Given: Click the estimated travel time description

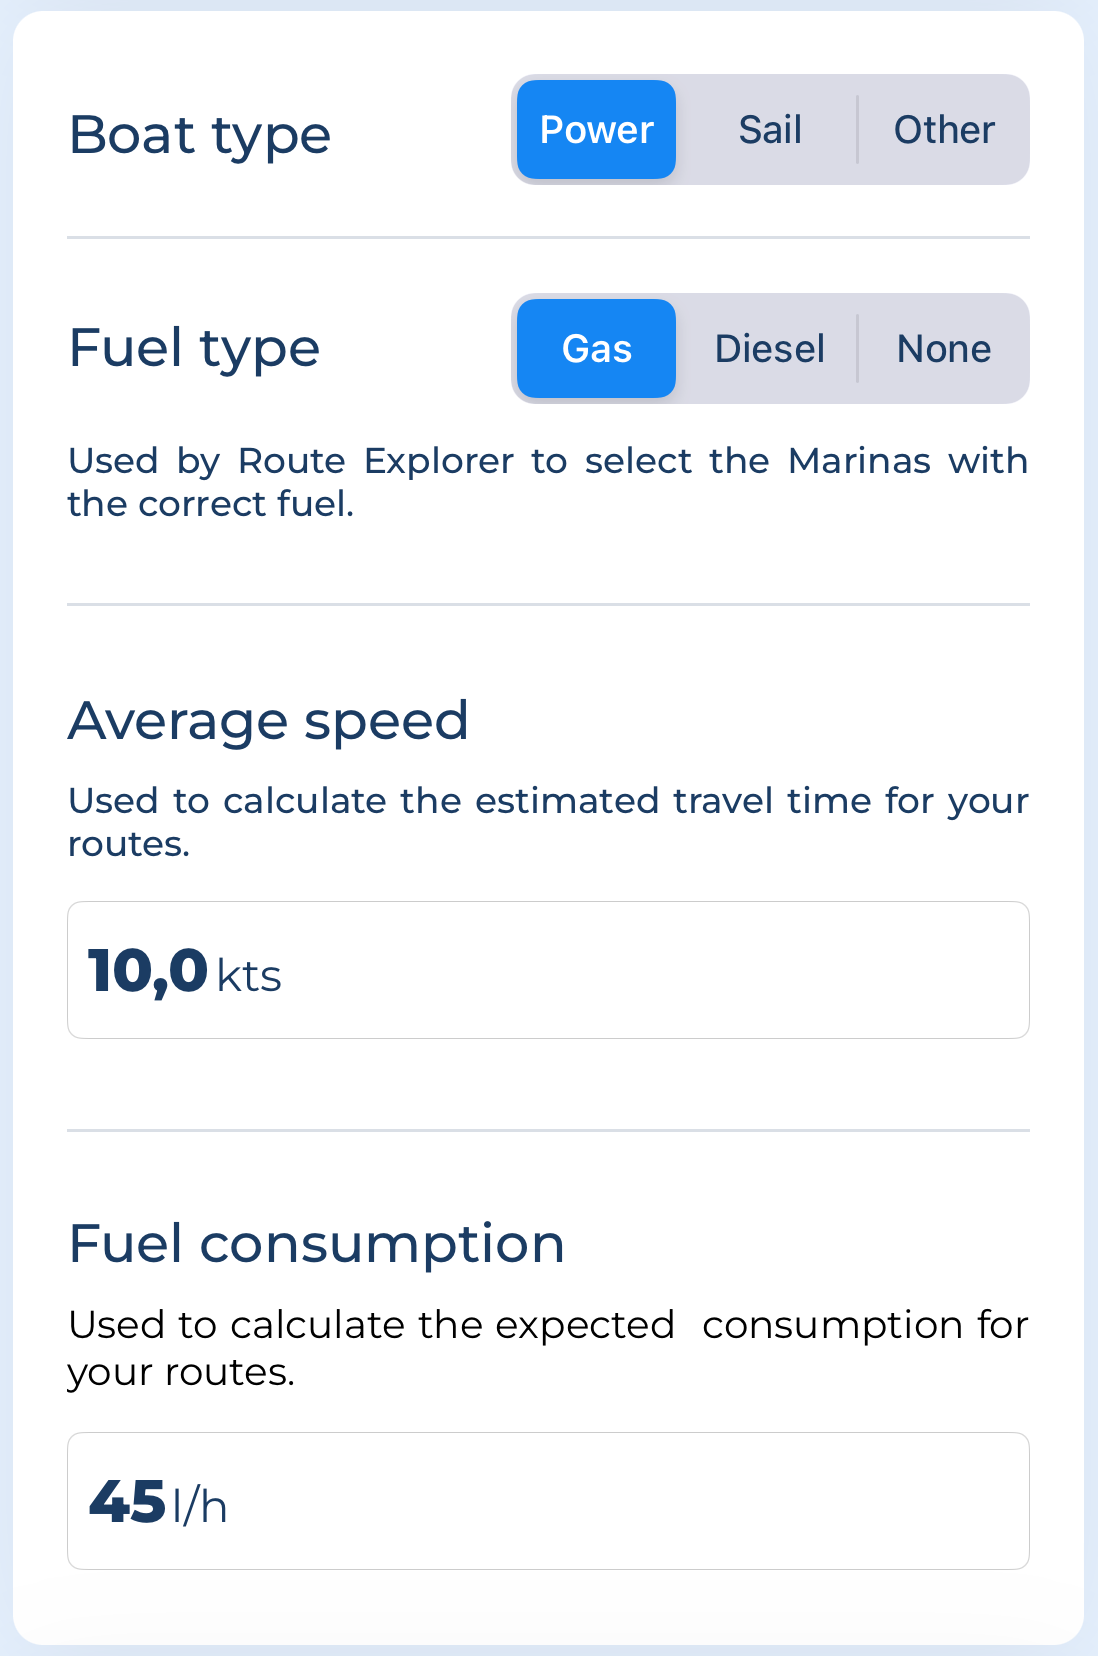Looking at the screenshot, I should (x=548, y=822).
